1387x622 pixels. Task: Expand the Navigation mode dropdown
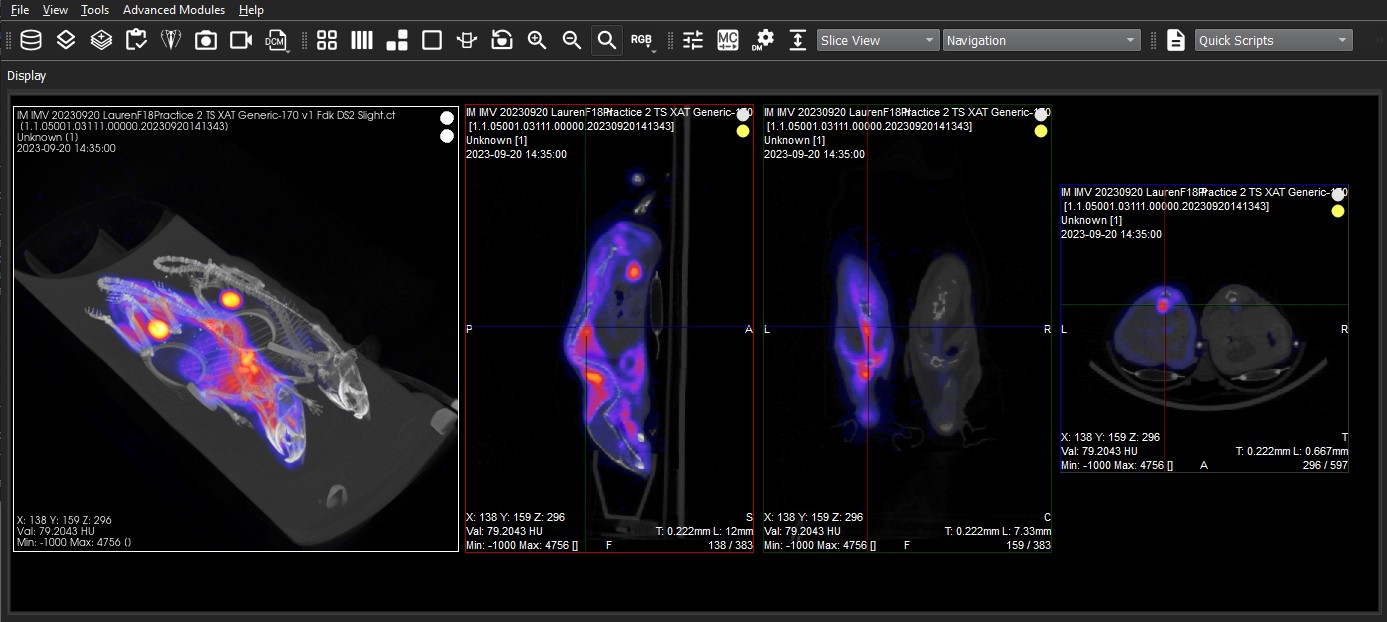pyautogui.click(x=1041, y=40)
